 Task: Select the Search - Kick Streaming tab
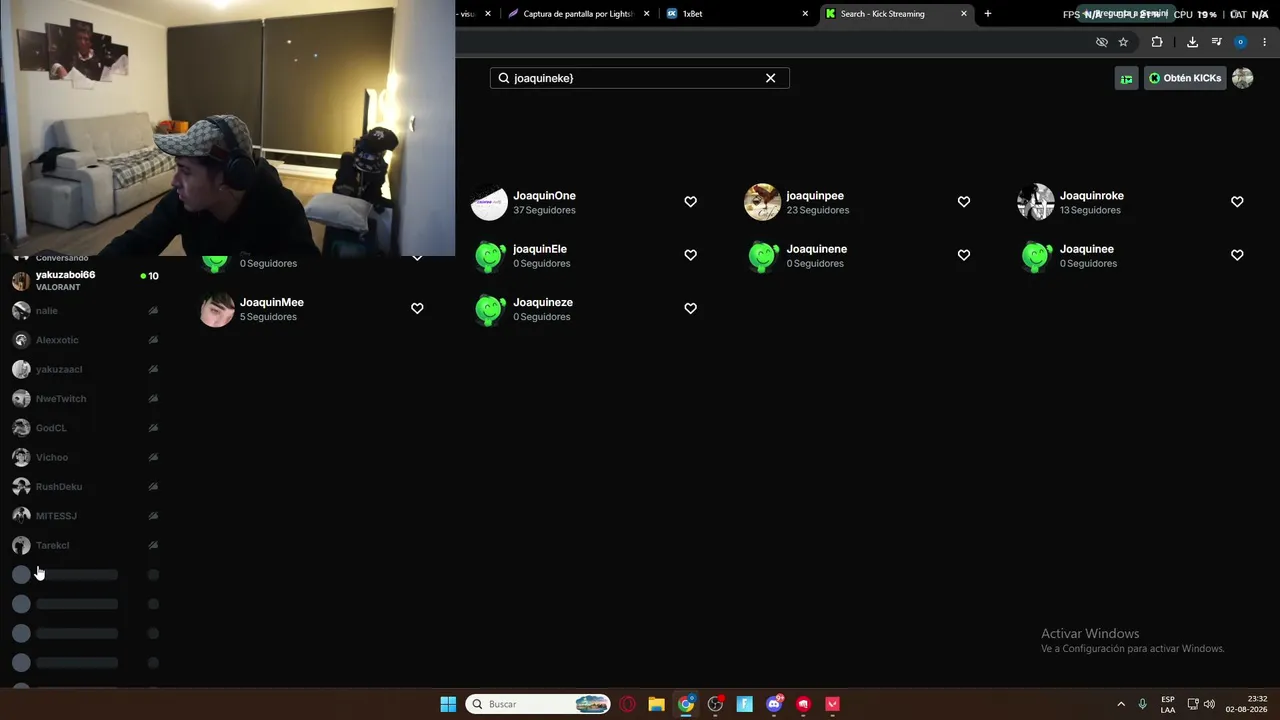(x=896, y=14)
